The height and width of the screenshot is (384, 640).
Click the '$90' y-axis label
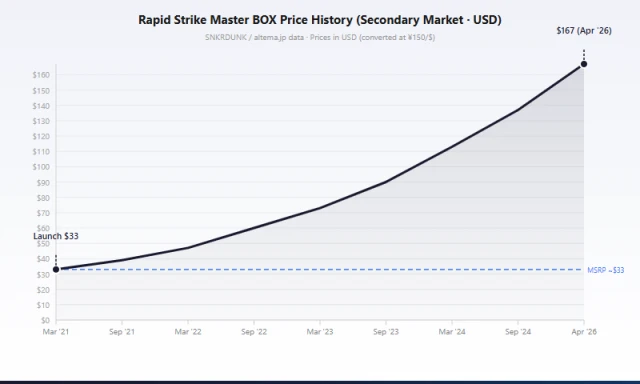43,183
